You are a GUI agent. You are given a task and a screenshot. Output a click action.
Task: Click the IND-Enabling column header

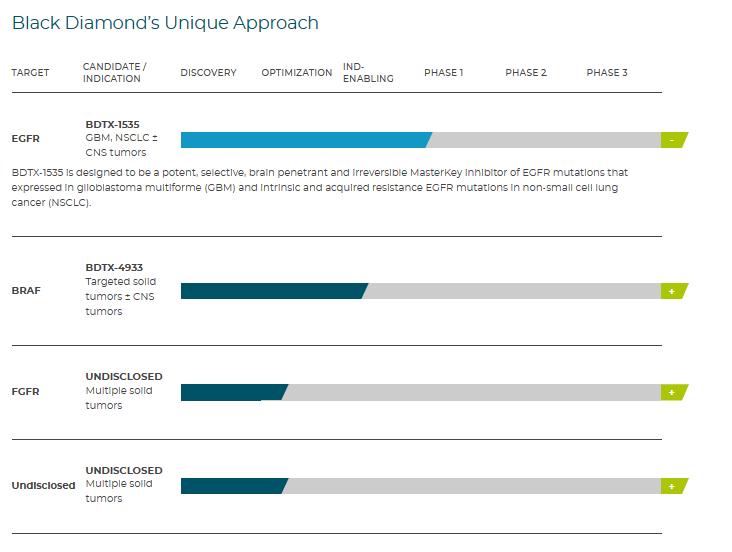pos(367,73)
